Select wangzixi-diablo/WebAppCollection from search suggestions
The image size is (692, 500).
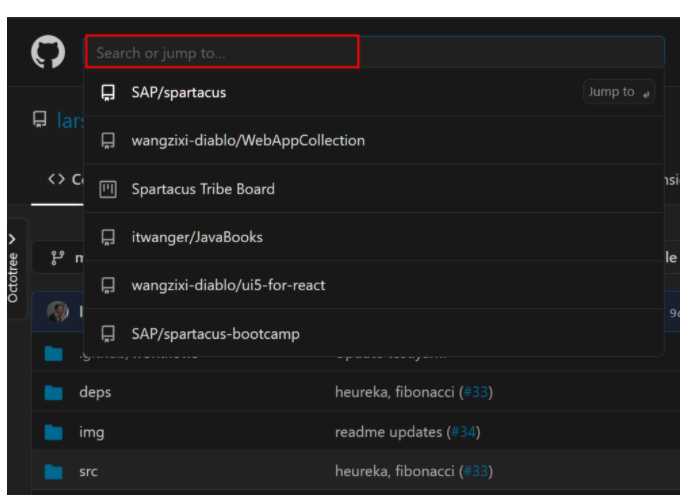tap(247, 141)
